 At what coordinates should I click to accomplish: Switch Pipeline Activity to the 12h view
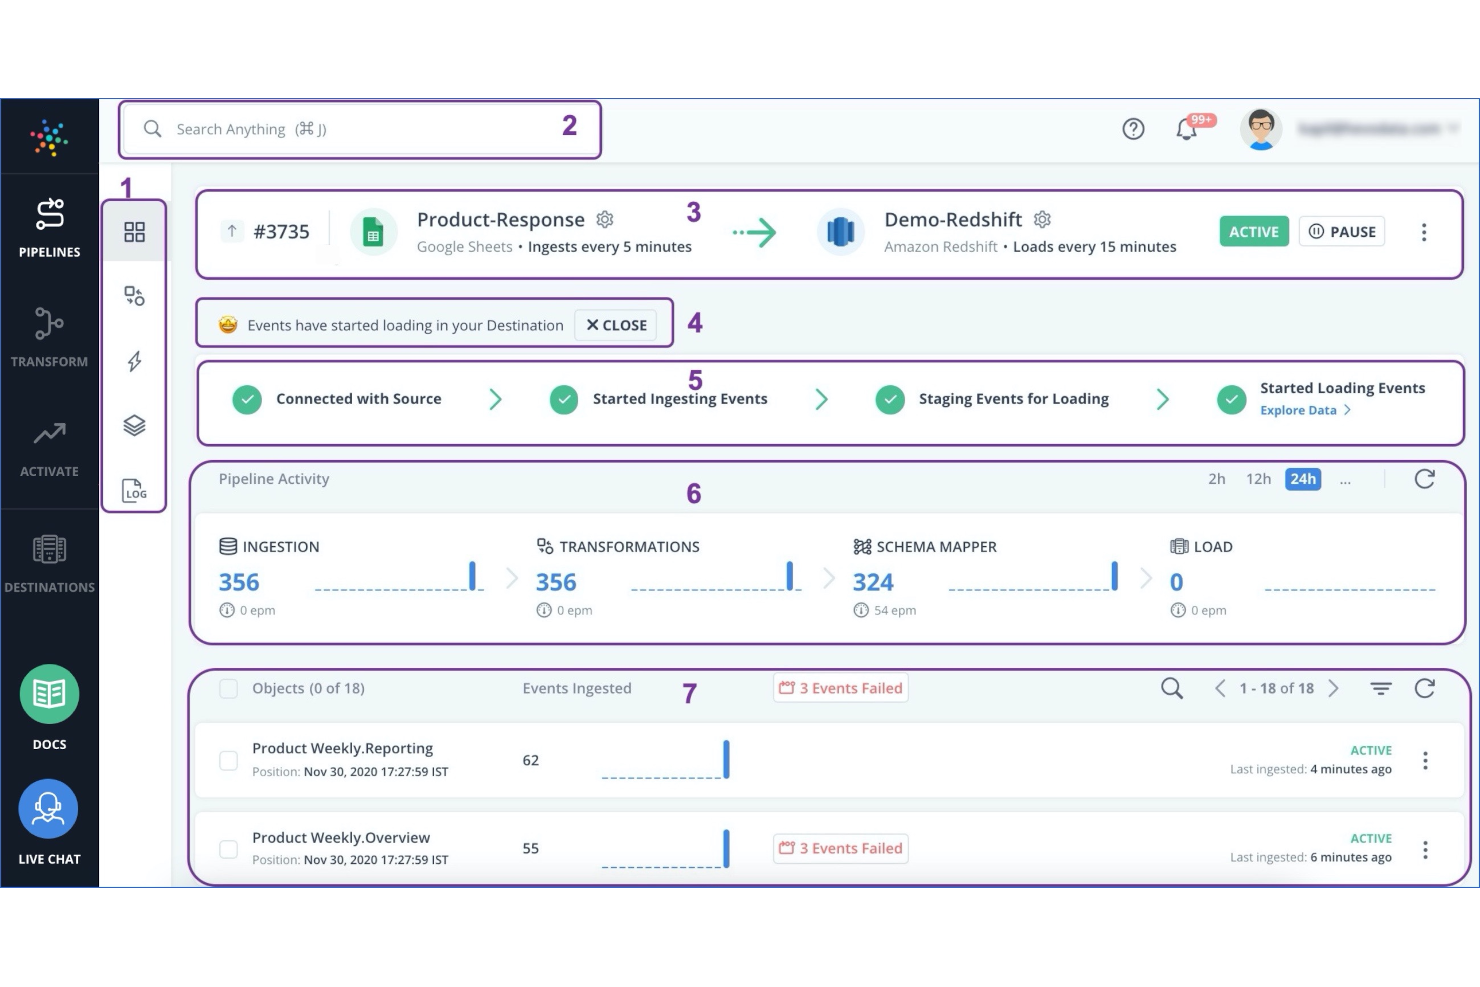tap(1258, 479)
